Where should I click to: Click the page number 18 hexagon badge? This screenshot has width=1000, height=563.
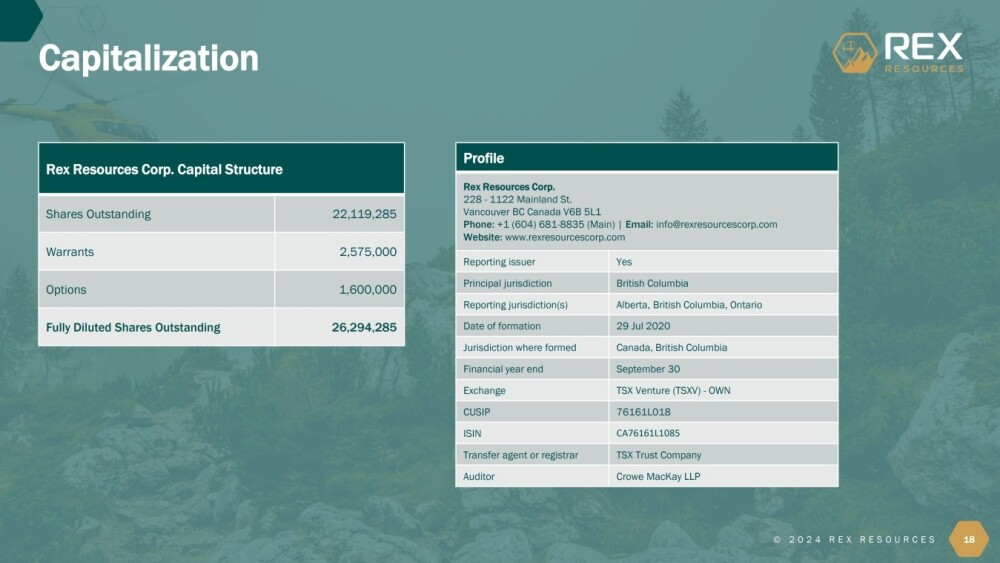pyautogui.click(x=969, y=539)
